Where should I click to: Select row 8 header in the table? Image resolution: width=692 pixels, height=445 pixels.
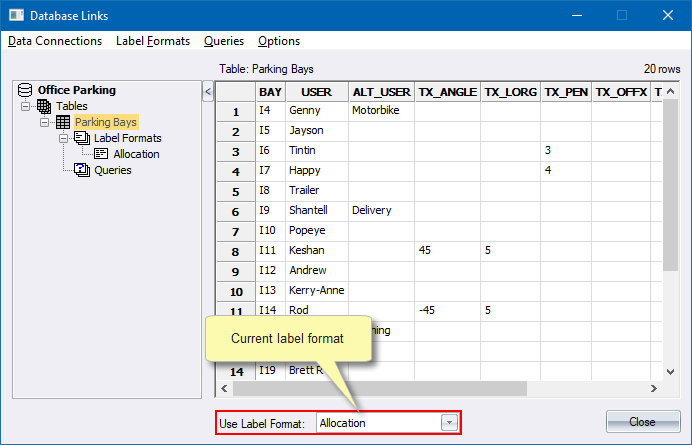(x=236, y=251)
